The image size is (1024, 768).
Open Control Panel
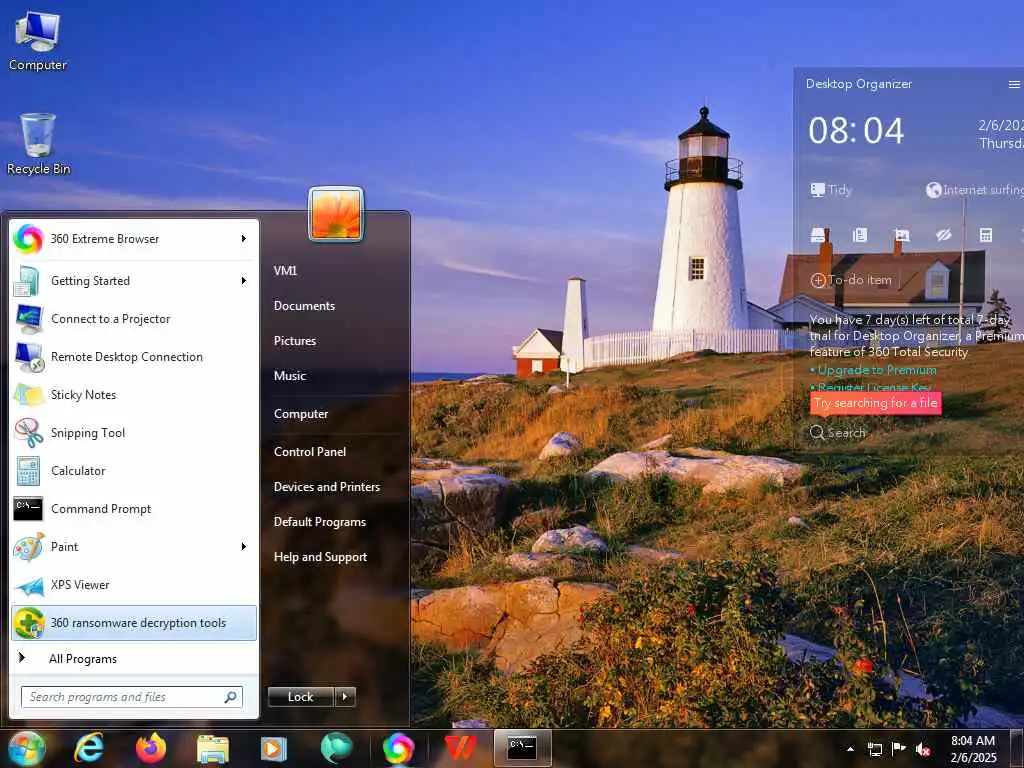tap(310, 452)
